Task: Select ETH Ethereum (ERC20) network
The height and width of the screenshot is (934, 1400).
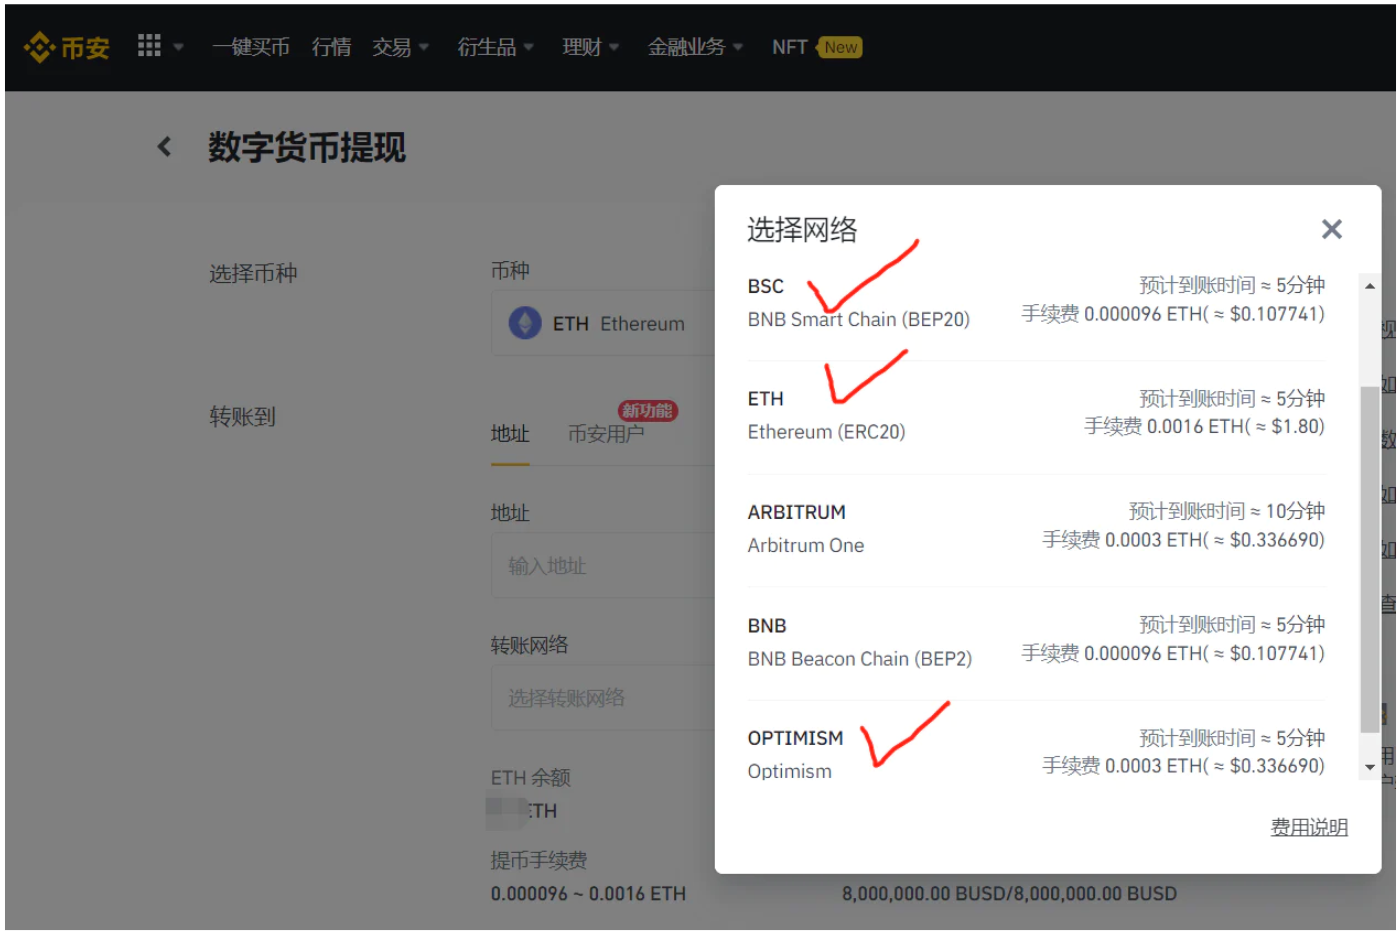Action: (1036, 415)
